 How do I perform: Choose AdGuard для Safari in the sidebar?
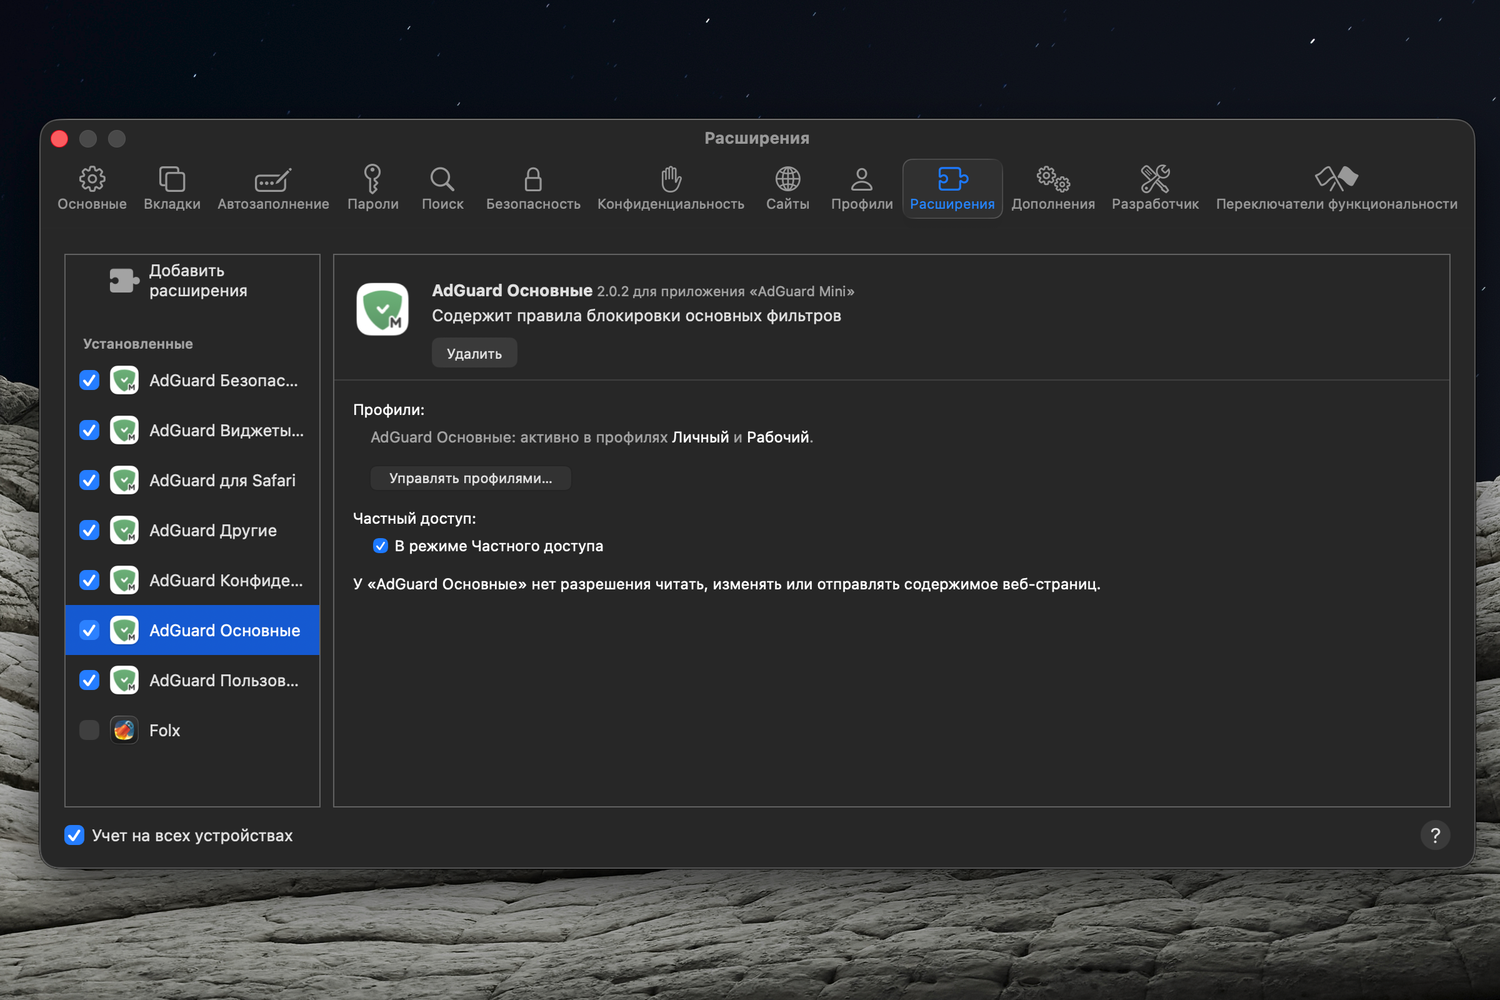[x=192, y=480]
